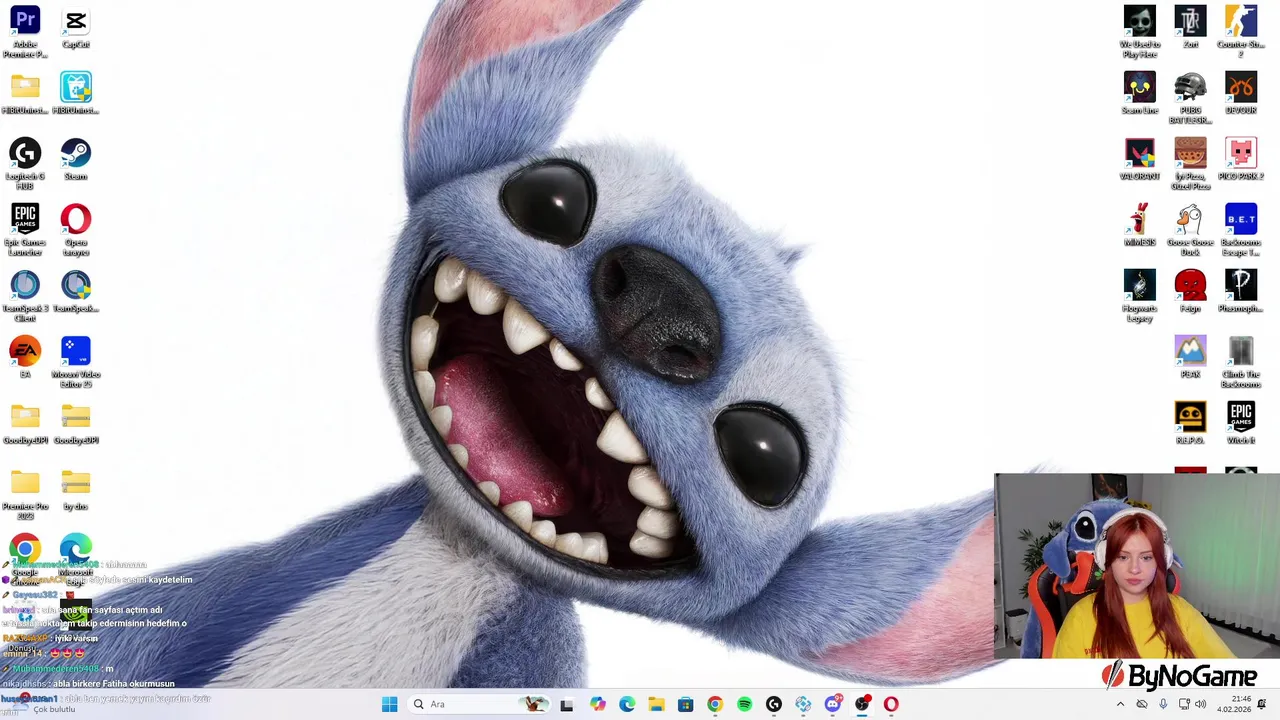The width and height of the screenshot is (1280, 720).
Task: Switch to OBS Studio in the taskbar
Action: tap(862, 704)
